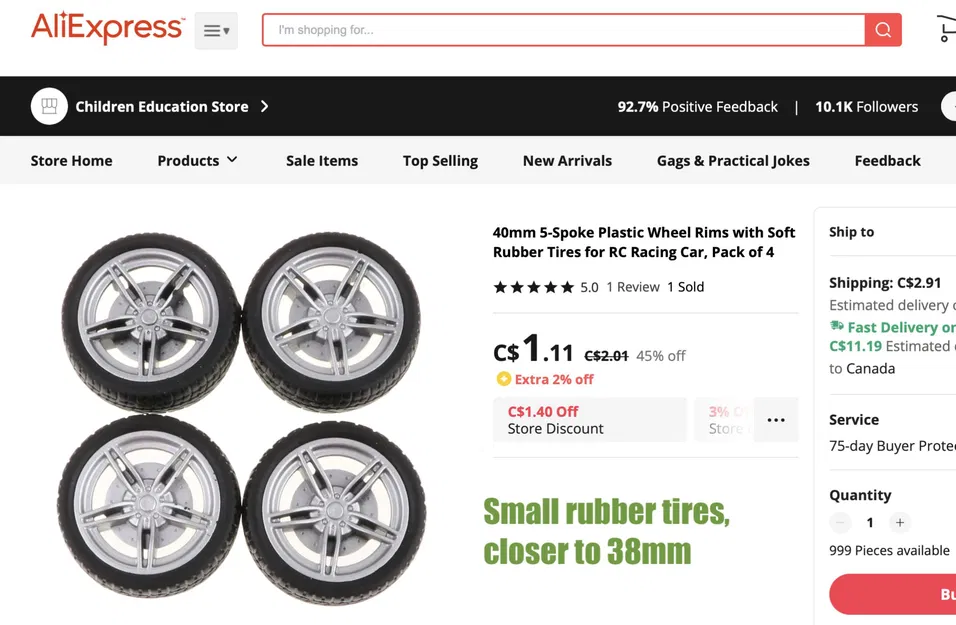Click the Children Education Store icon
The height and width of the screenshot is (625, 956).
(x=49, y=106)
